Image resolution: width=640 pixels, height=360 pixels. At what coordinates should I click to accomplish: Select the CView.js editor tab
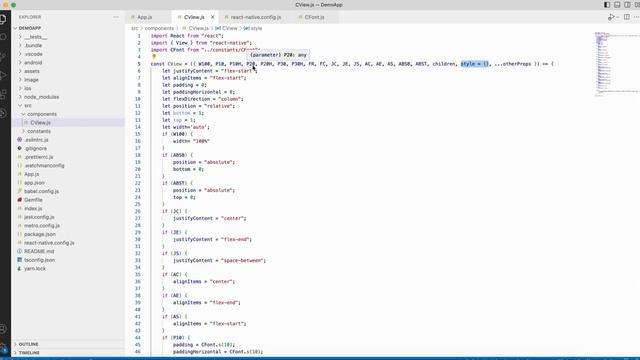tap(194, 17)
